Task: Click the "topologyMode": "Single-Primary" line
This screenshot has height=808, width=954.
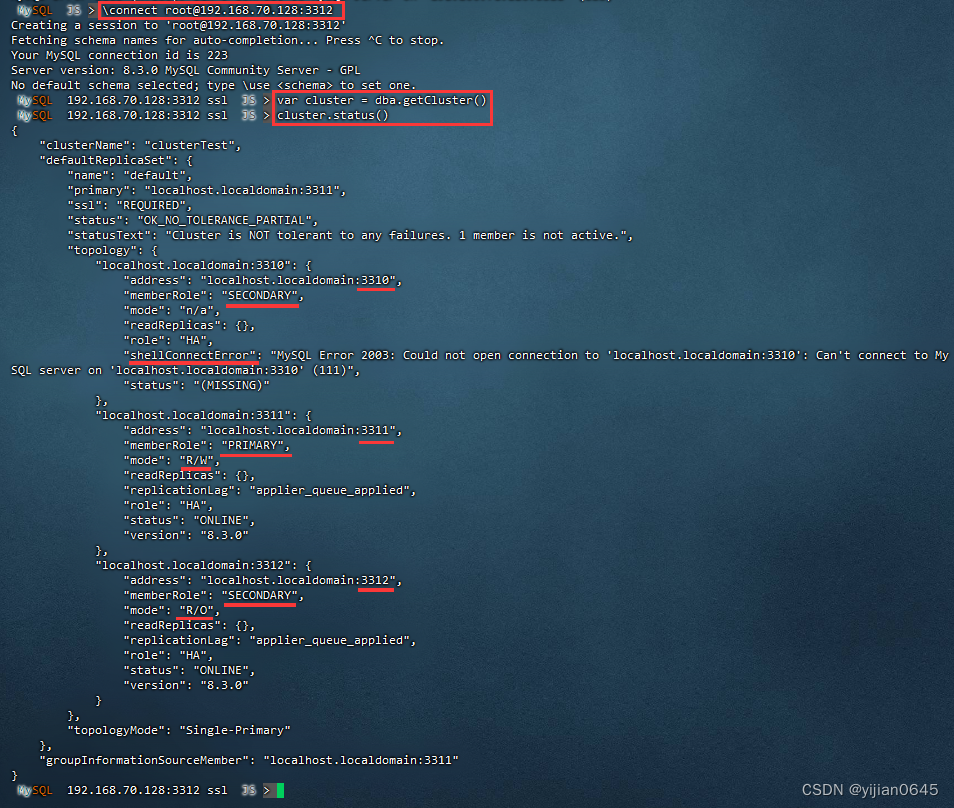Action: (179, 731)
